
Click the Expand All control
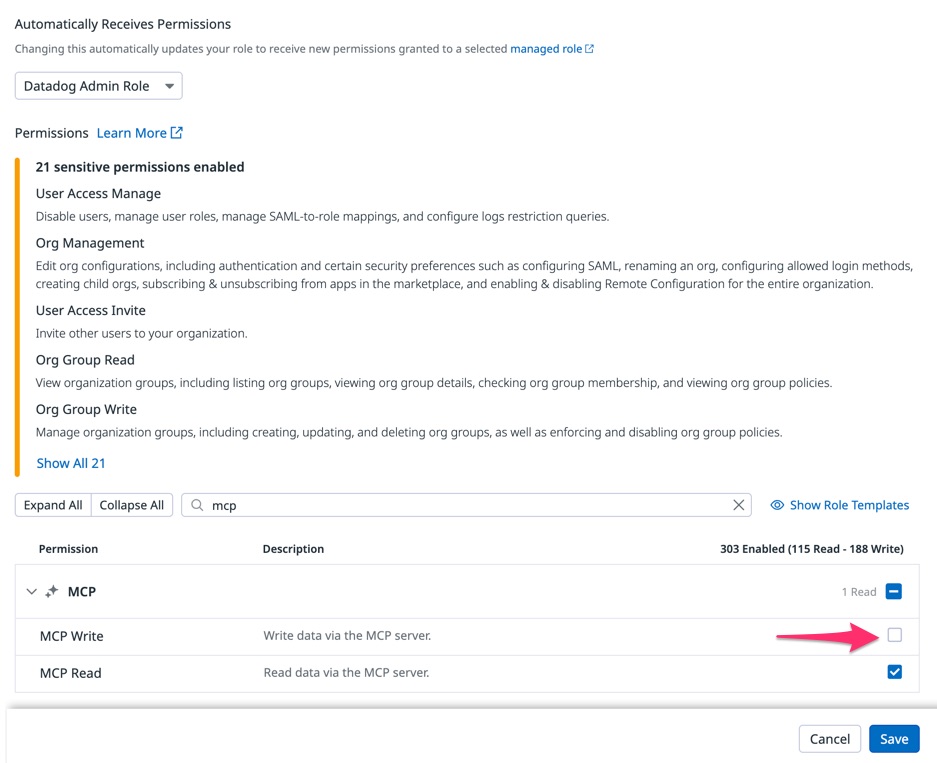52,505
